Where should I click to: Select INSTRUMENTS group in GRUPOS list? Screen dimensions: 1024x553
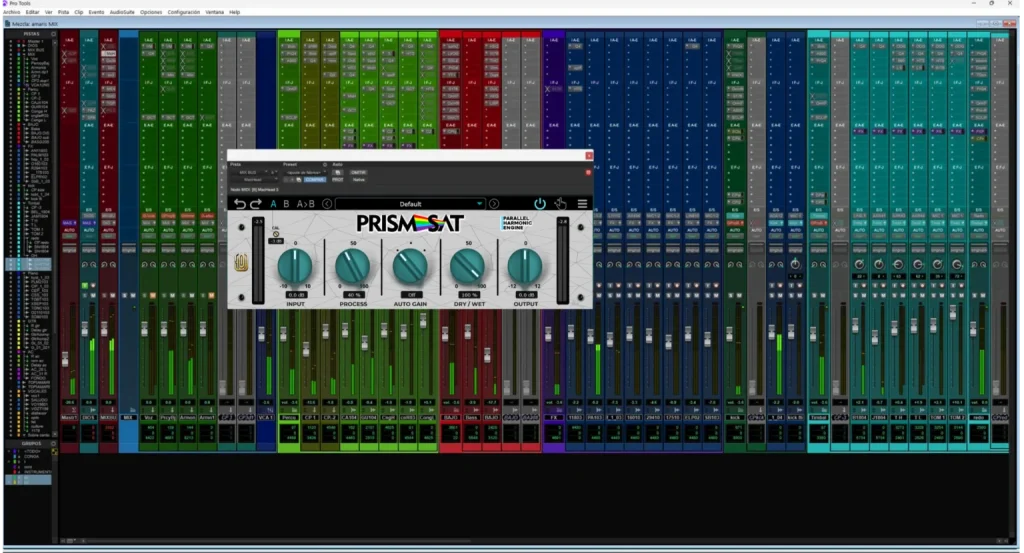click(37, 471)
